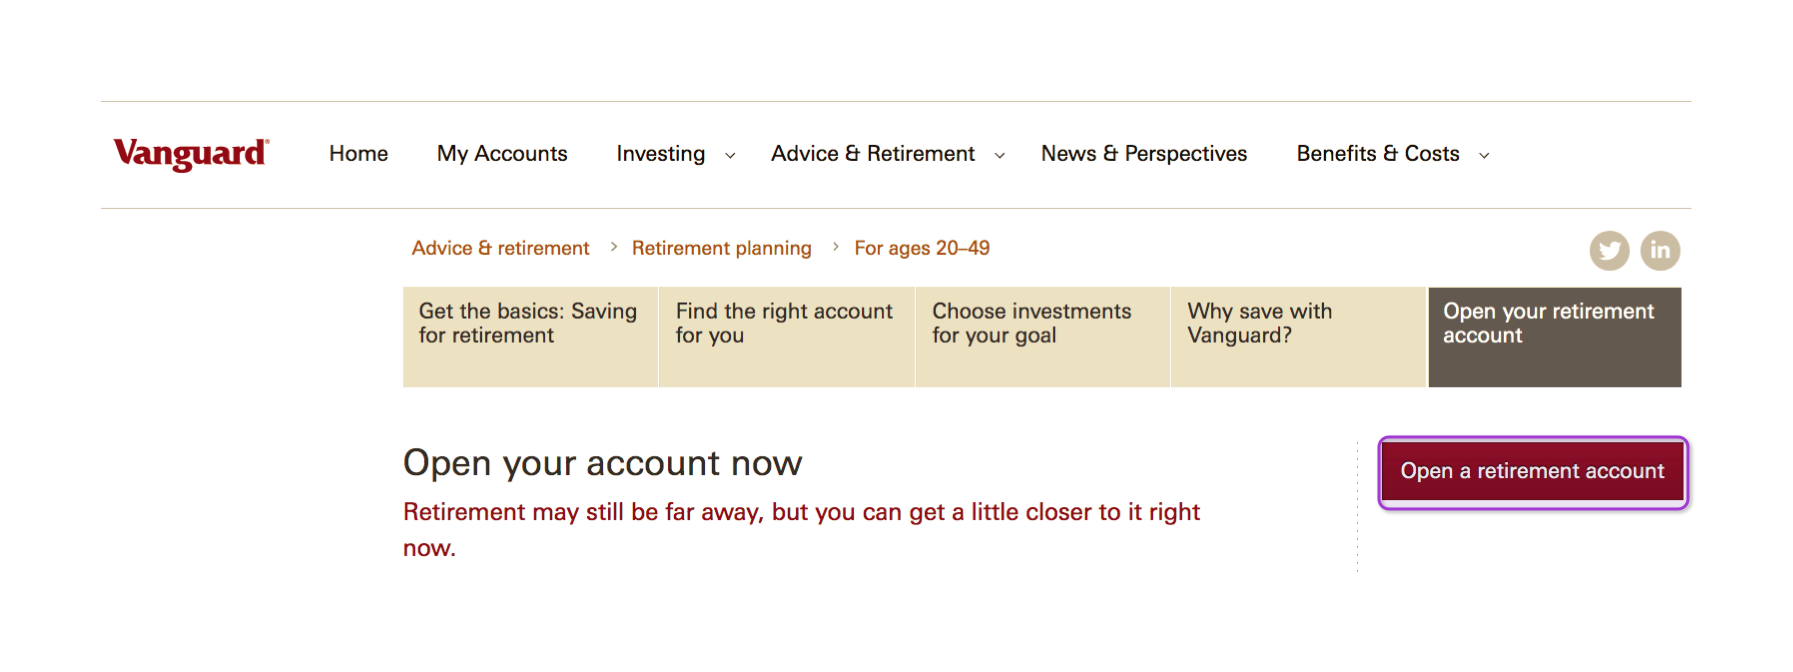Select the 'Open your retirement account' tab
Viewport: 1793px width, 672px height.
coord(1552,335)
